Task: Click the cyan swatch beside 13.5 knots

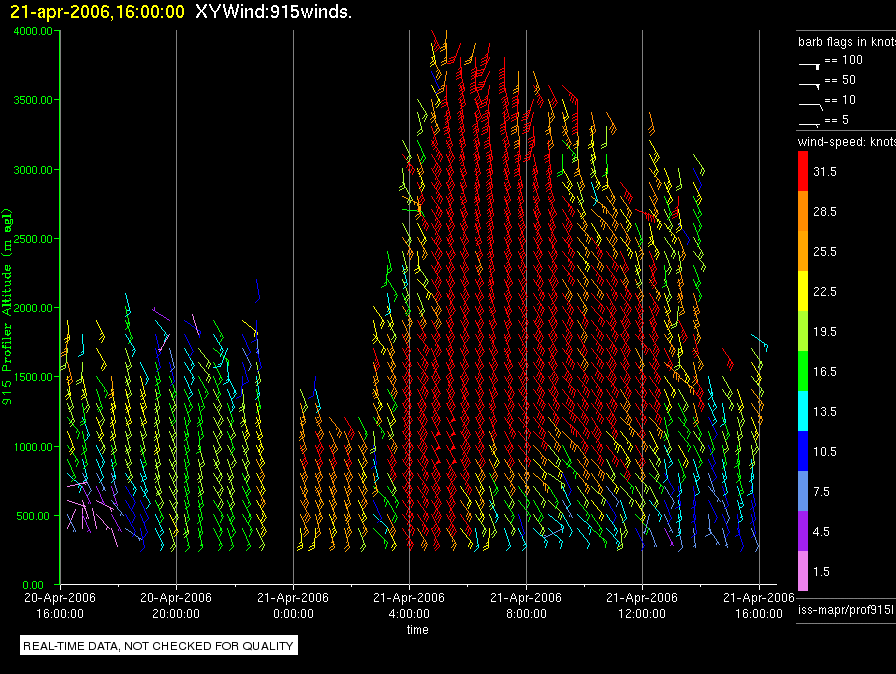Action: pyautogui.click(x=802, y=411)
